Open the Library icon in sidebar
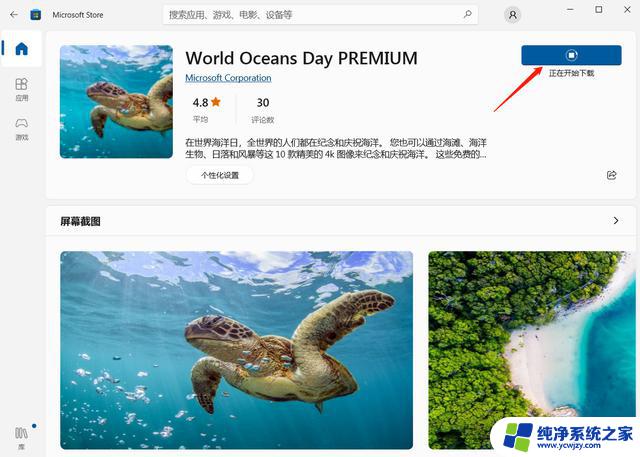Viewport: 640px width, 457px height. 22,437
